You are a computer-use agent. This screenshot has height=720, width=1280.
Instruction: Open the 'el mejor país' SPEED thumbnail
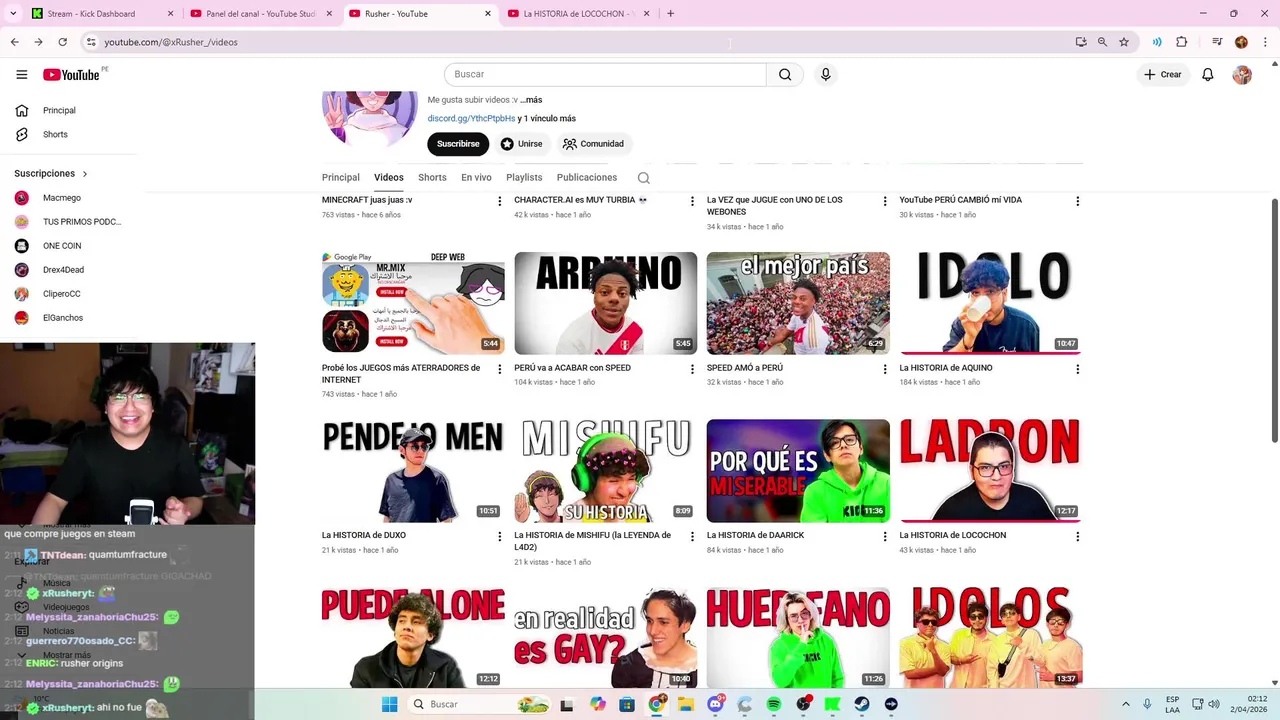pos(798,303)
